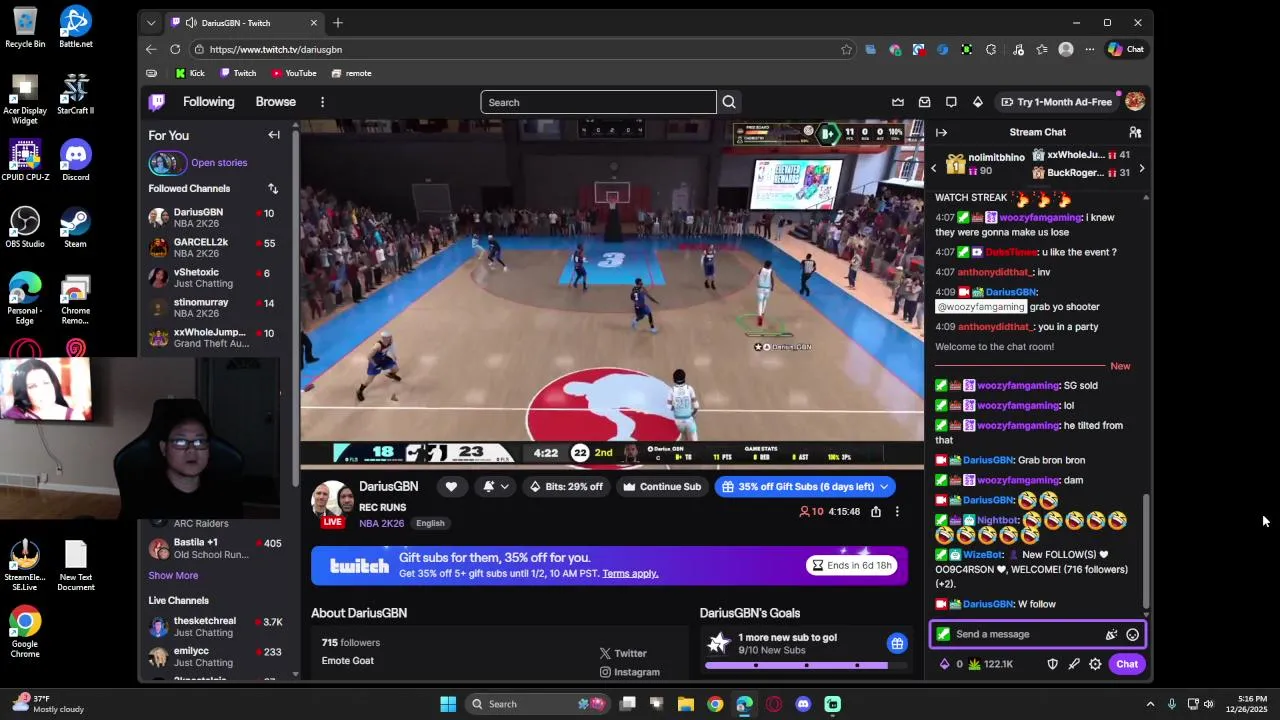The image size is (1280, 720).
Task: Click the Twitch logo home icon
Action: point(157,102)
